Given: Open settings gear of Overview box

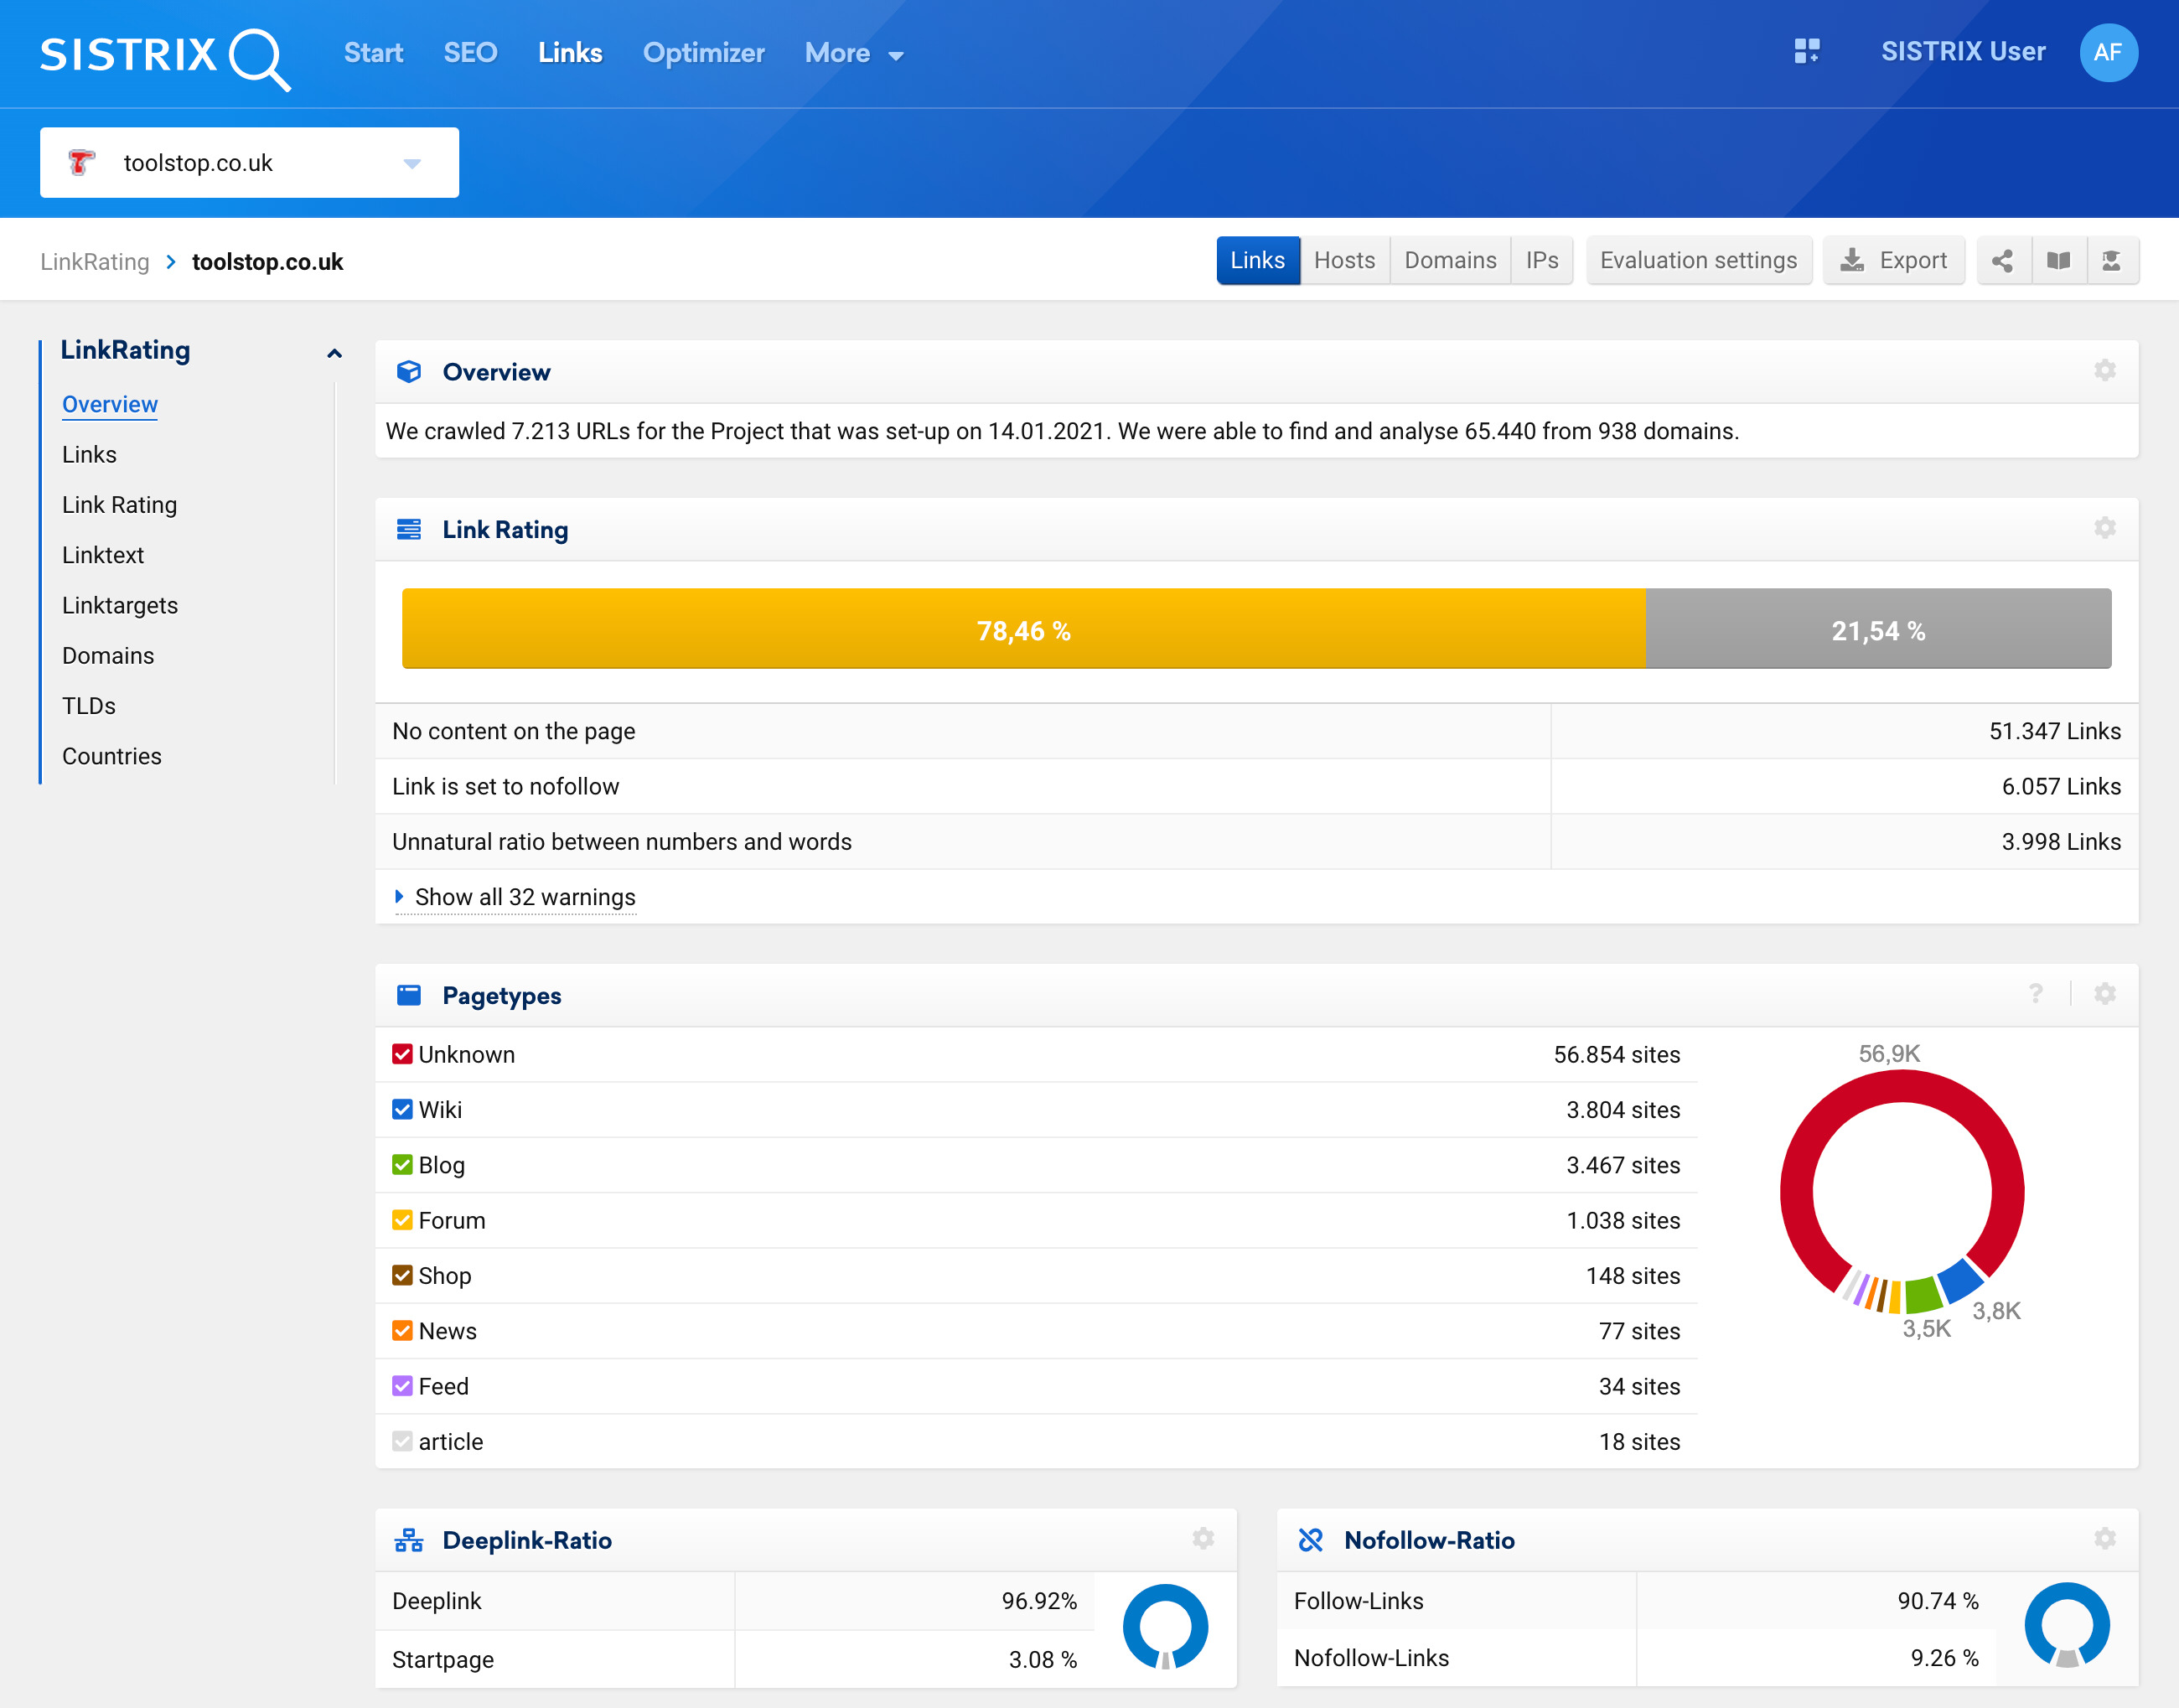Looking at the screenshot, I should 2104,371.
